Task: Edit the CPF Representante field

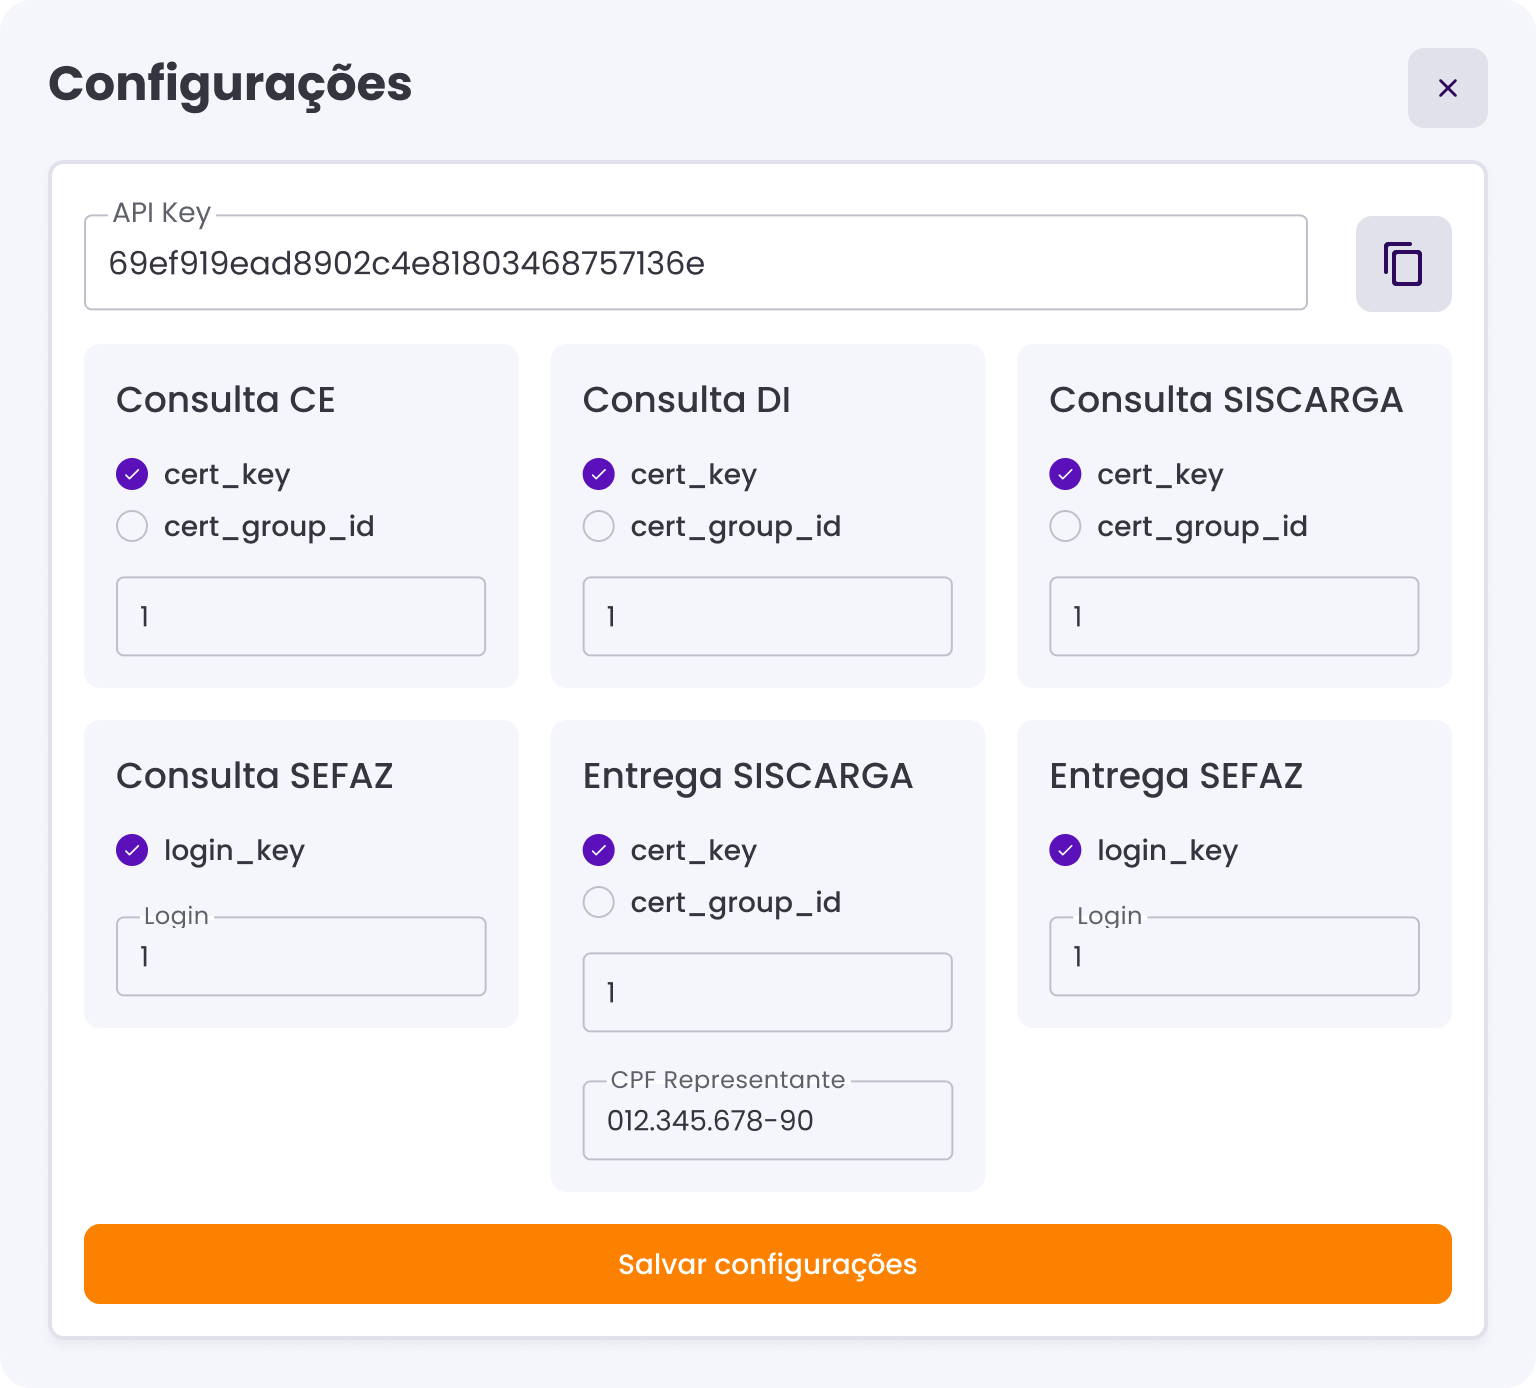Action: point(767,1120)
